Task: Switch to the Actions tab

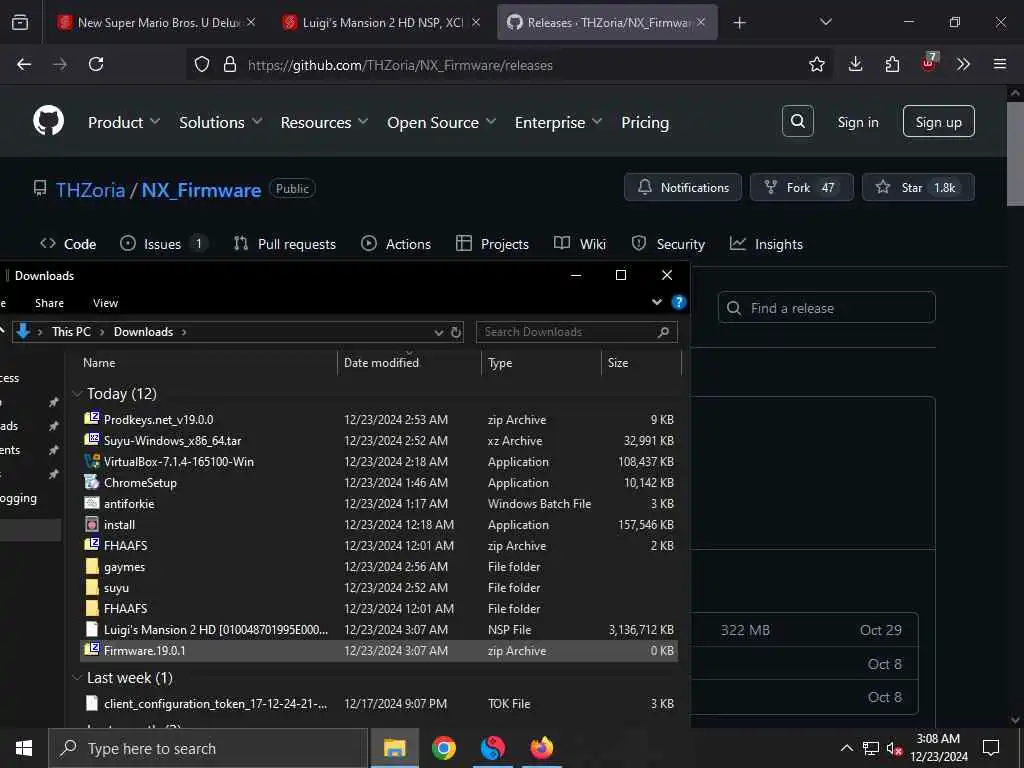Action: (x=396, y=244)
